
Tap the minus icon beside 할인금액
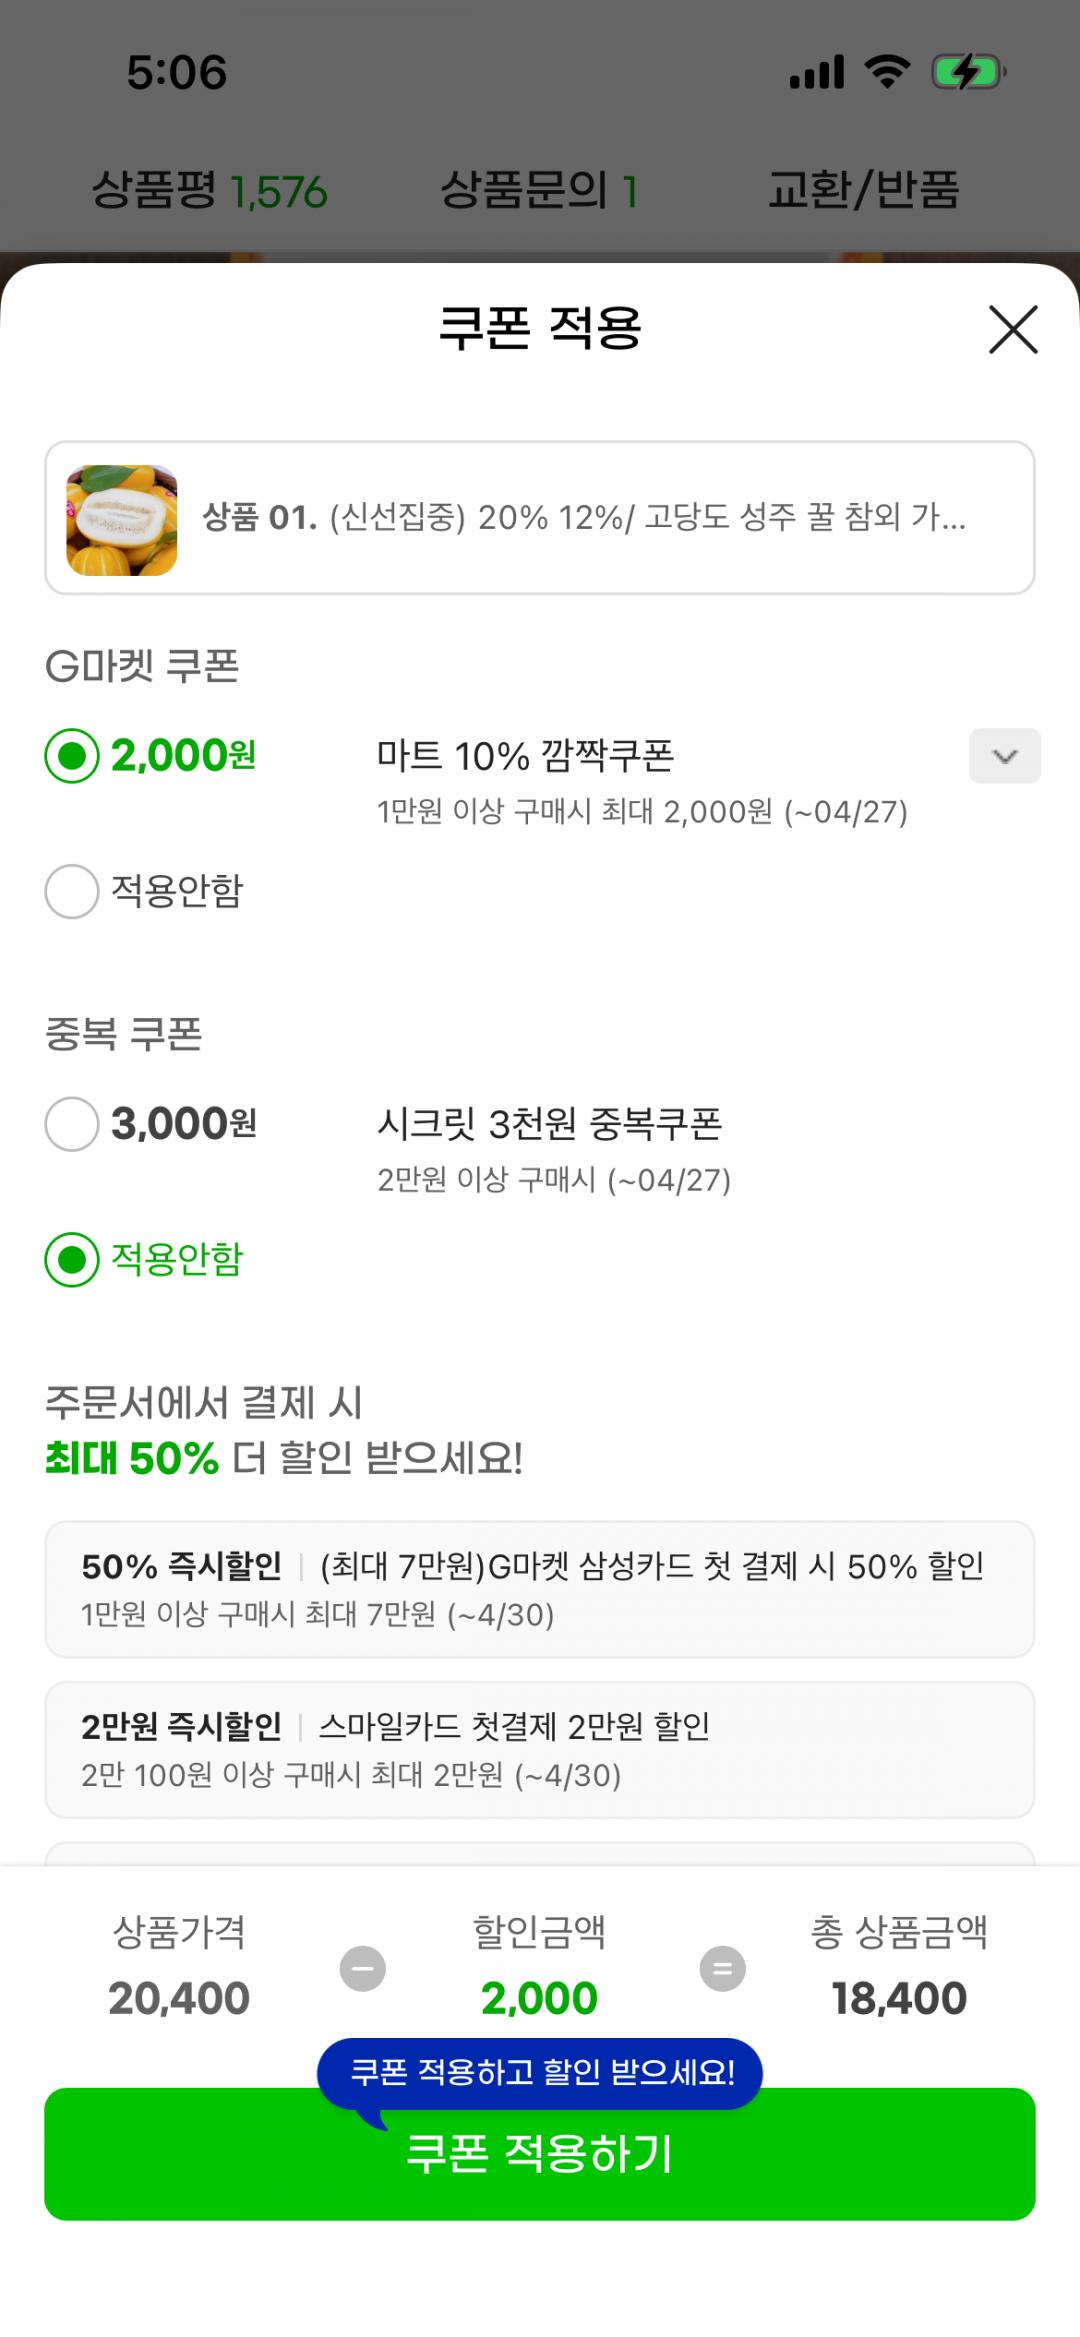[x=362, y=1969]
